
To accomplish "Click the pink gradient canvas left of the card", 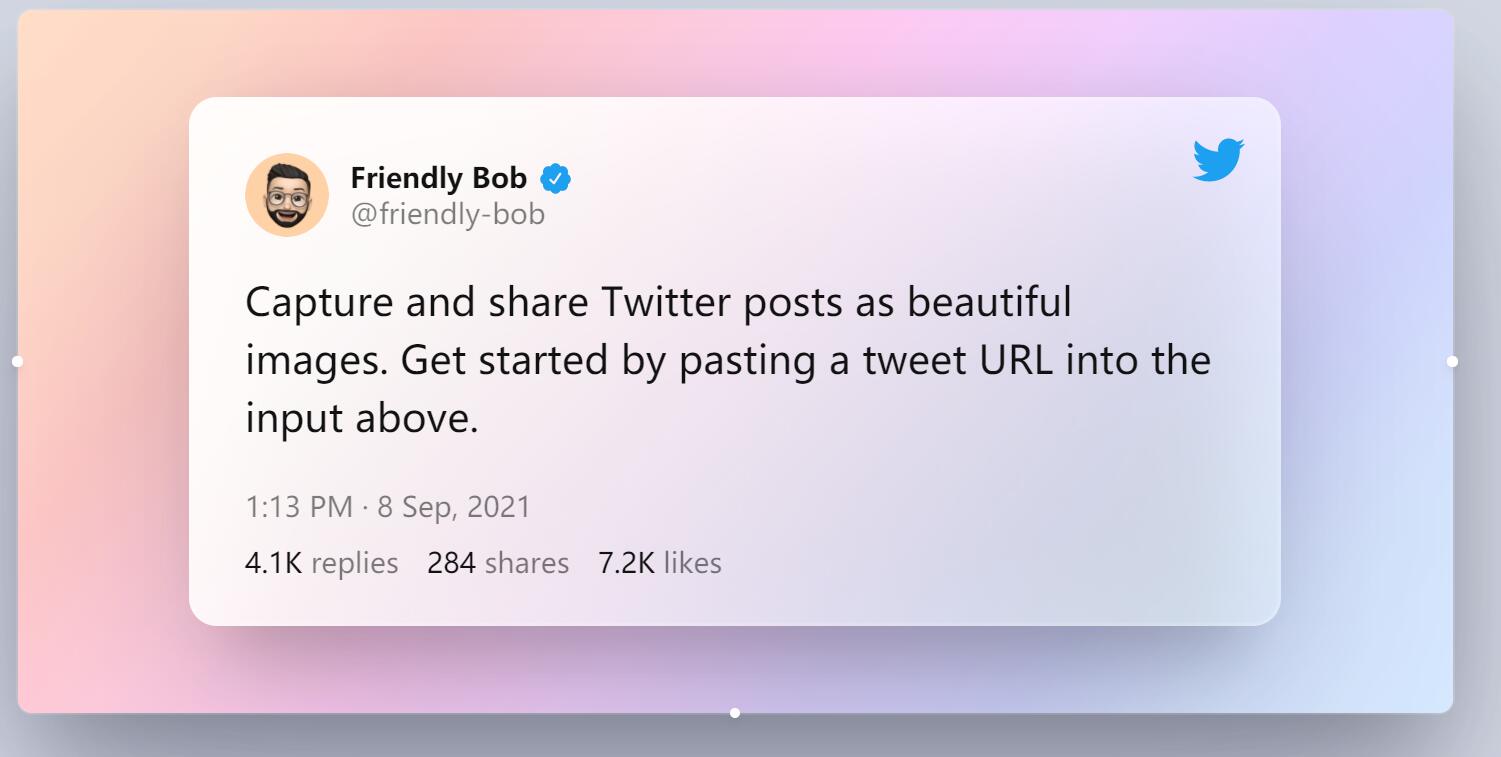I will pyautogui.click(x=100, y=400).
